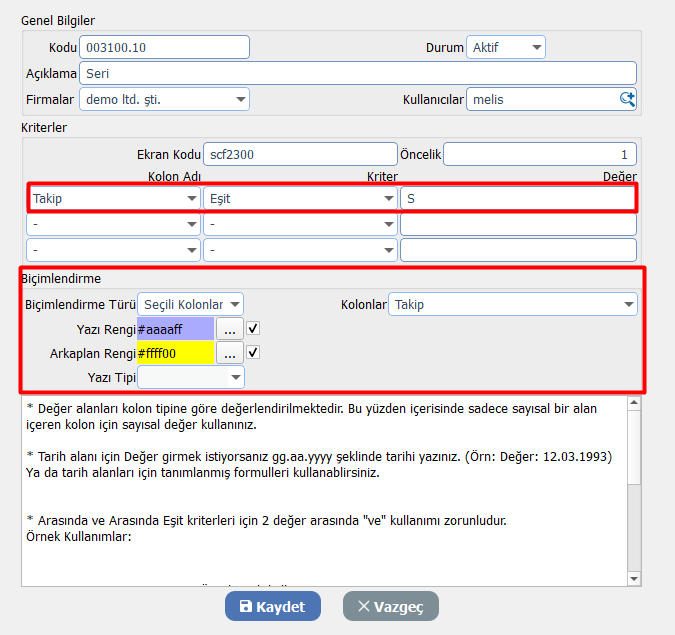Click the user search icon in Kullanıcılar field
The width and height of the screenshot is (675, 635).
[627, 99]
